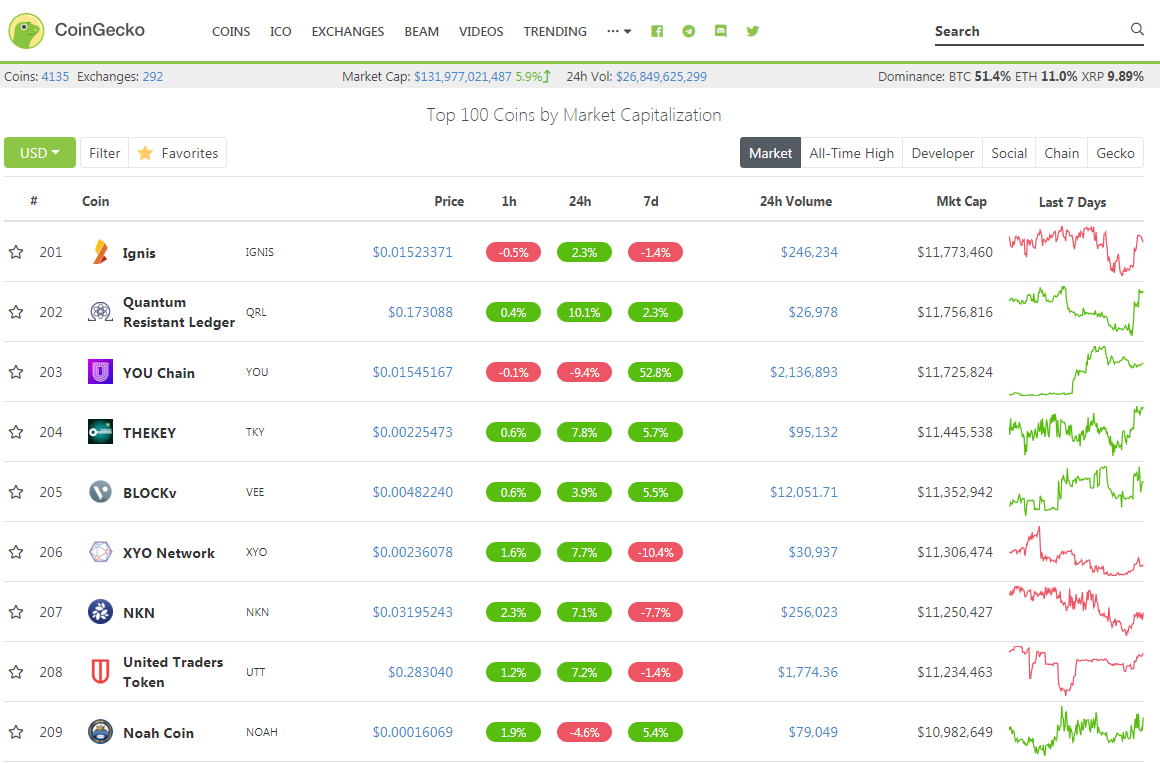Image resolution: width=1160 pixels, height=764 pixels.
Task: Open the Telegram social icon
Action: coord(689,31)
